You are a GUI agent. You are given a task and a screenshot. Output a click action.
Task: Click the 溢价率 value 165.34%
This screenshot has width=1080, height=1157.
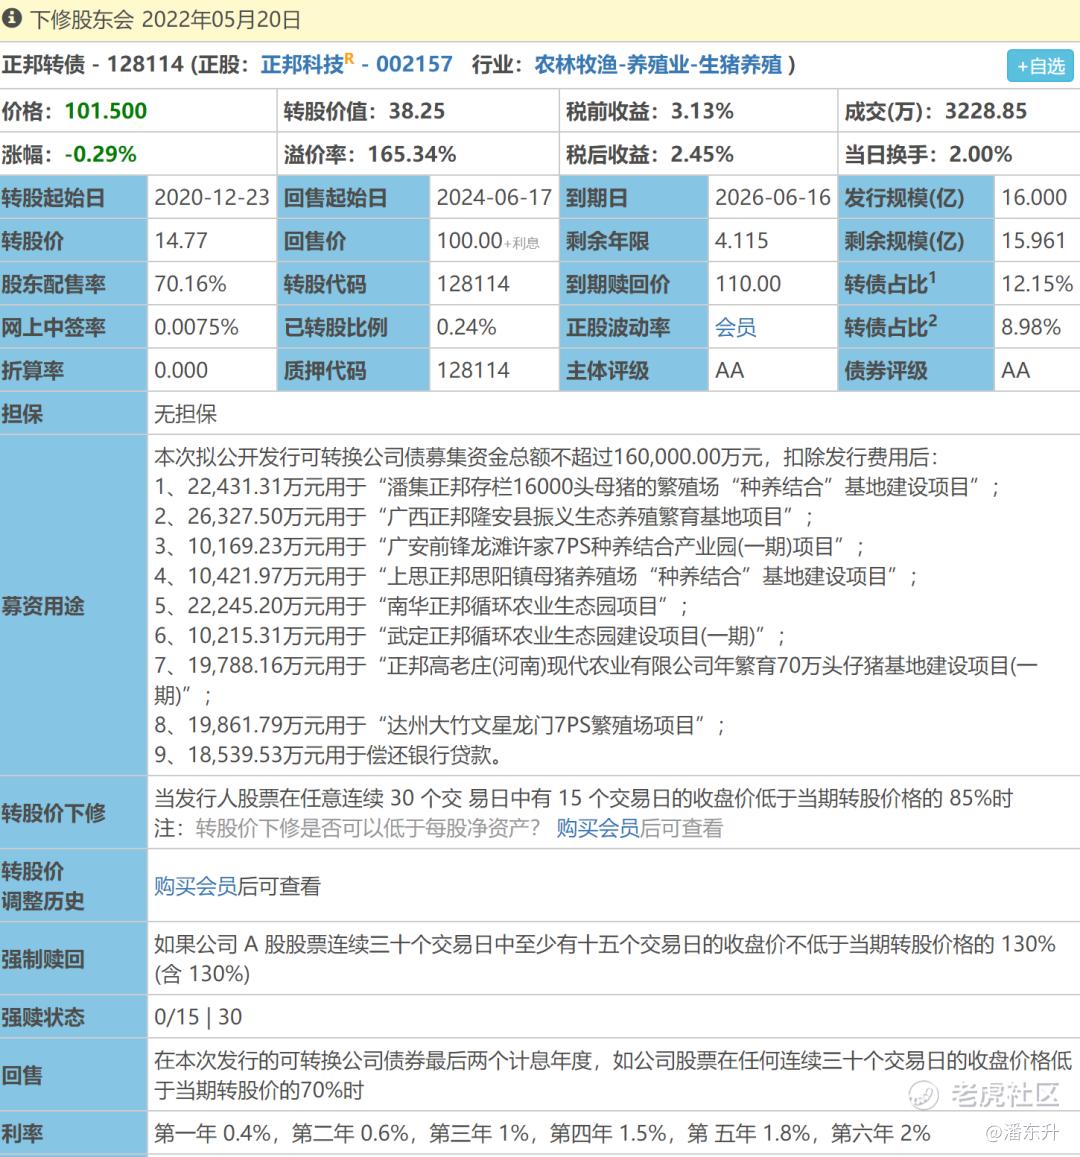point(412,154)
